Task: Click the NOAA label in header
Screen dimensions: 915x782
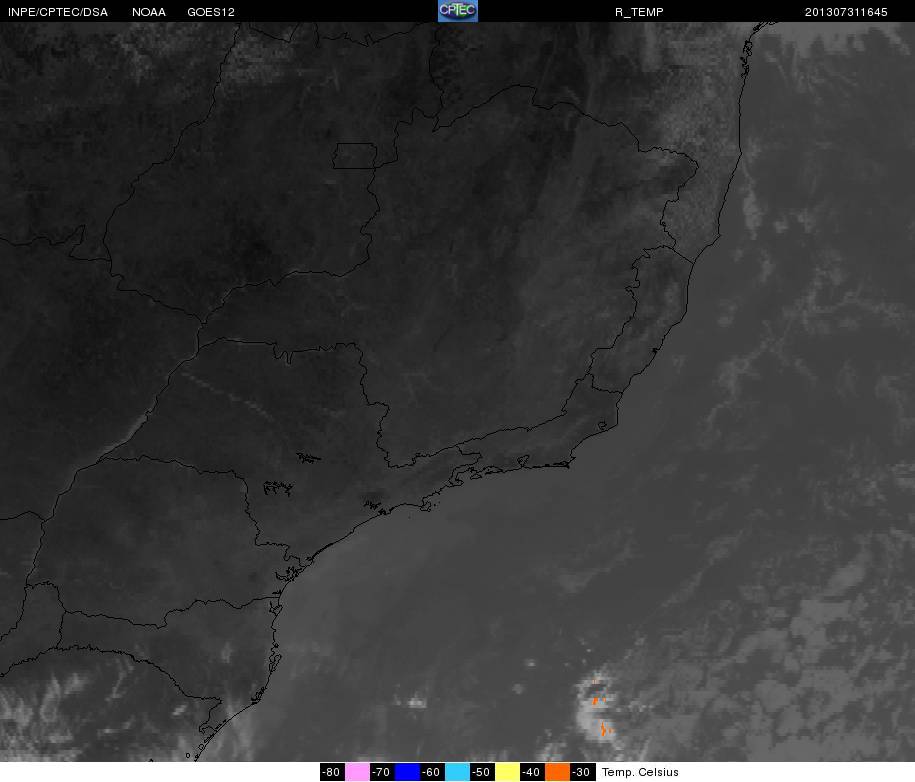Action: click(149, 12)
